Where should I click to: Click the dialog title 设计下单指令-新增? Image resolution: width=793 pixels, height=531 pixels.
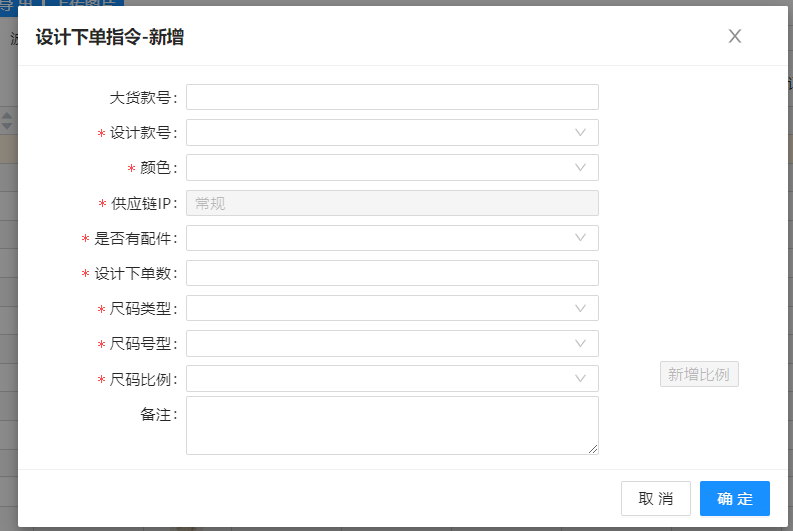pos(109,38)
